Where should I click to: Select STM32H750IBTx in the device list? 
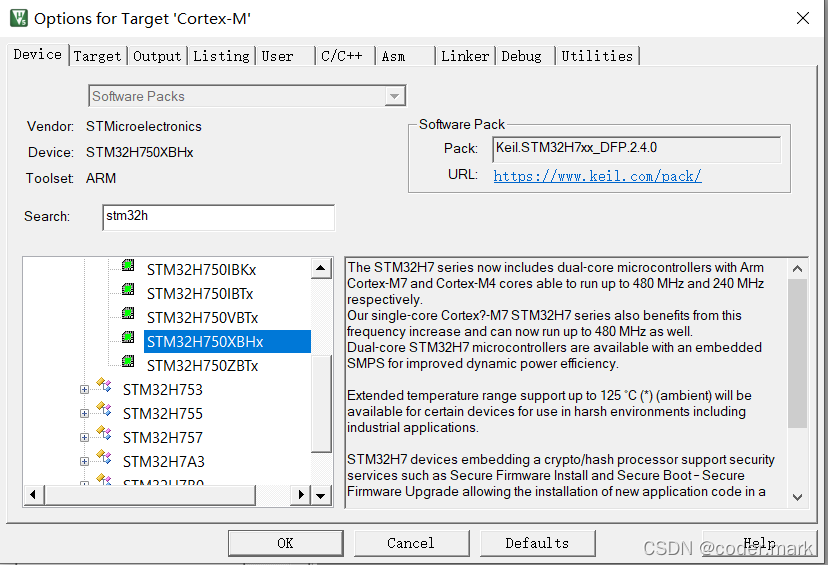200,294
